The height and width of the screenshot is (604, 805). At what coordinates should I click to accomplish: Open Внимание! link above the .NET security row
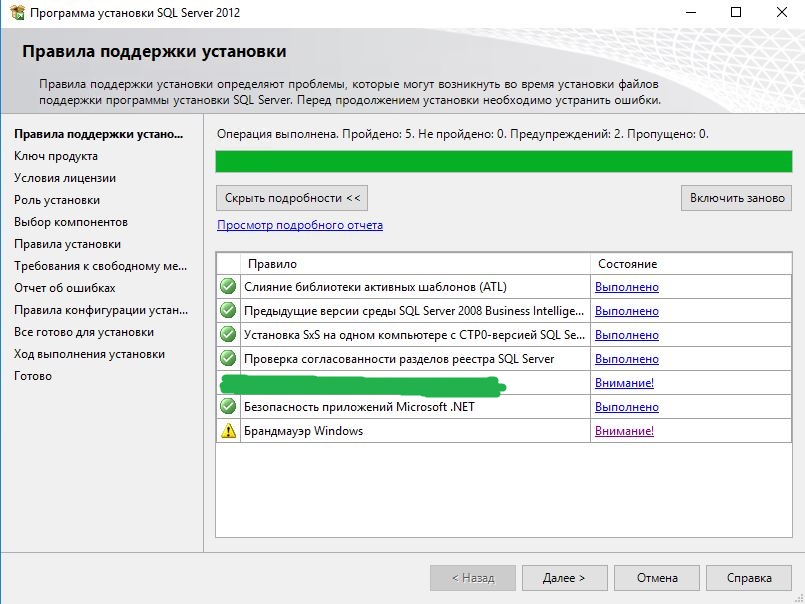point(624,383)
